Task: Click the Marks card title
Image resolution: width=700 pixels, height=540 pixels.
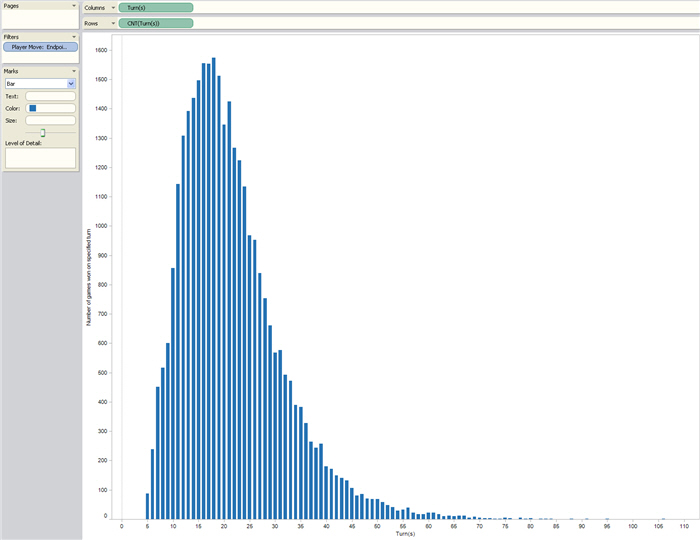Action: pyautogui.click(x=11, y=71)
